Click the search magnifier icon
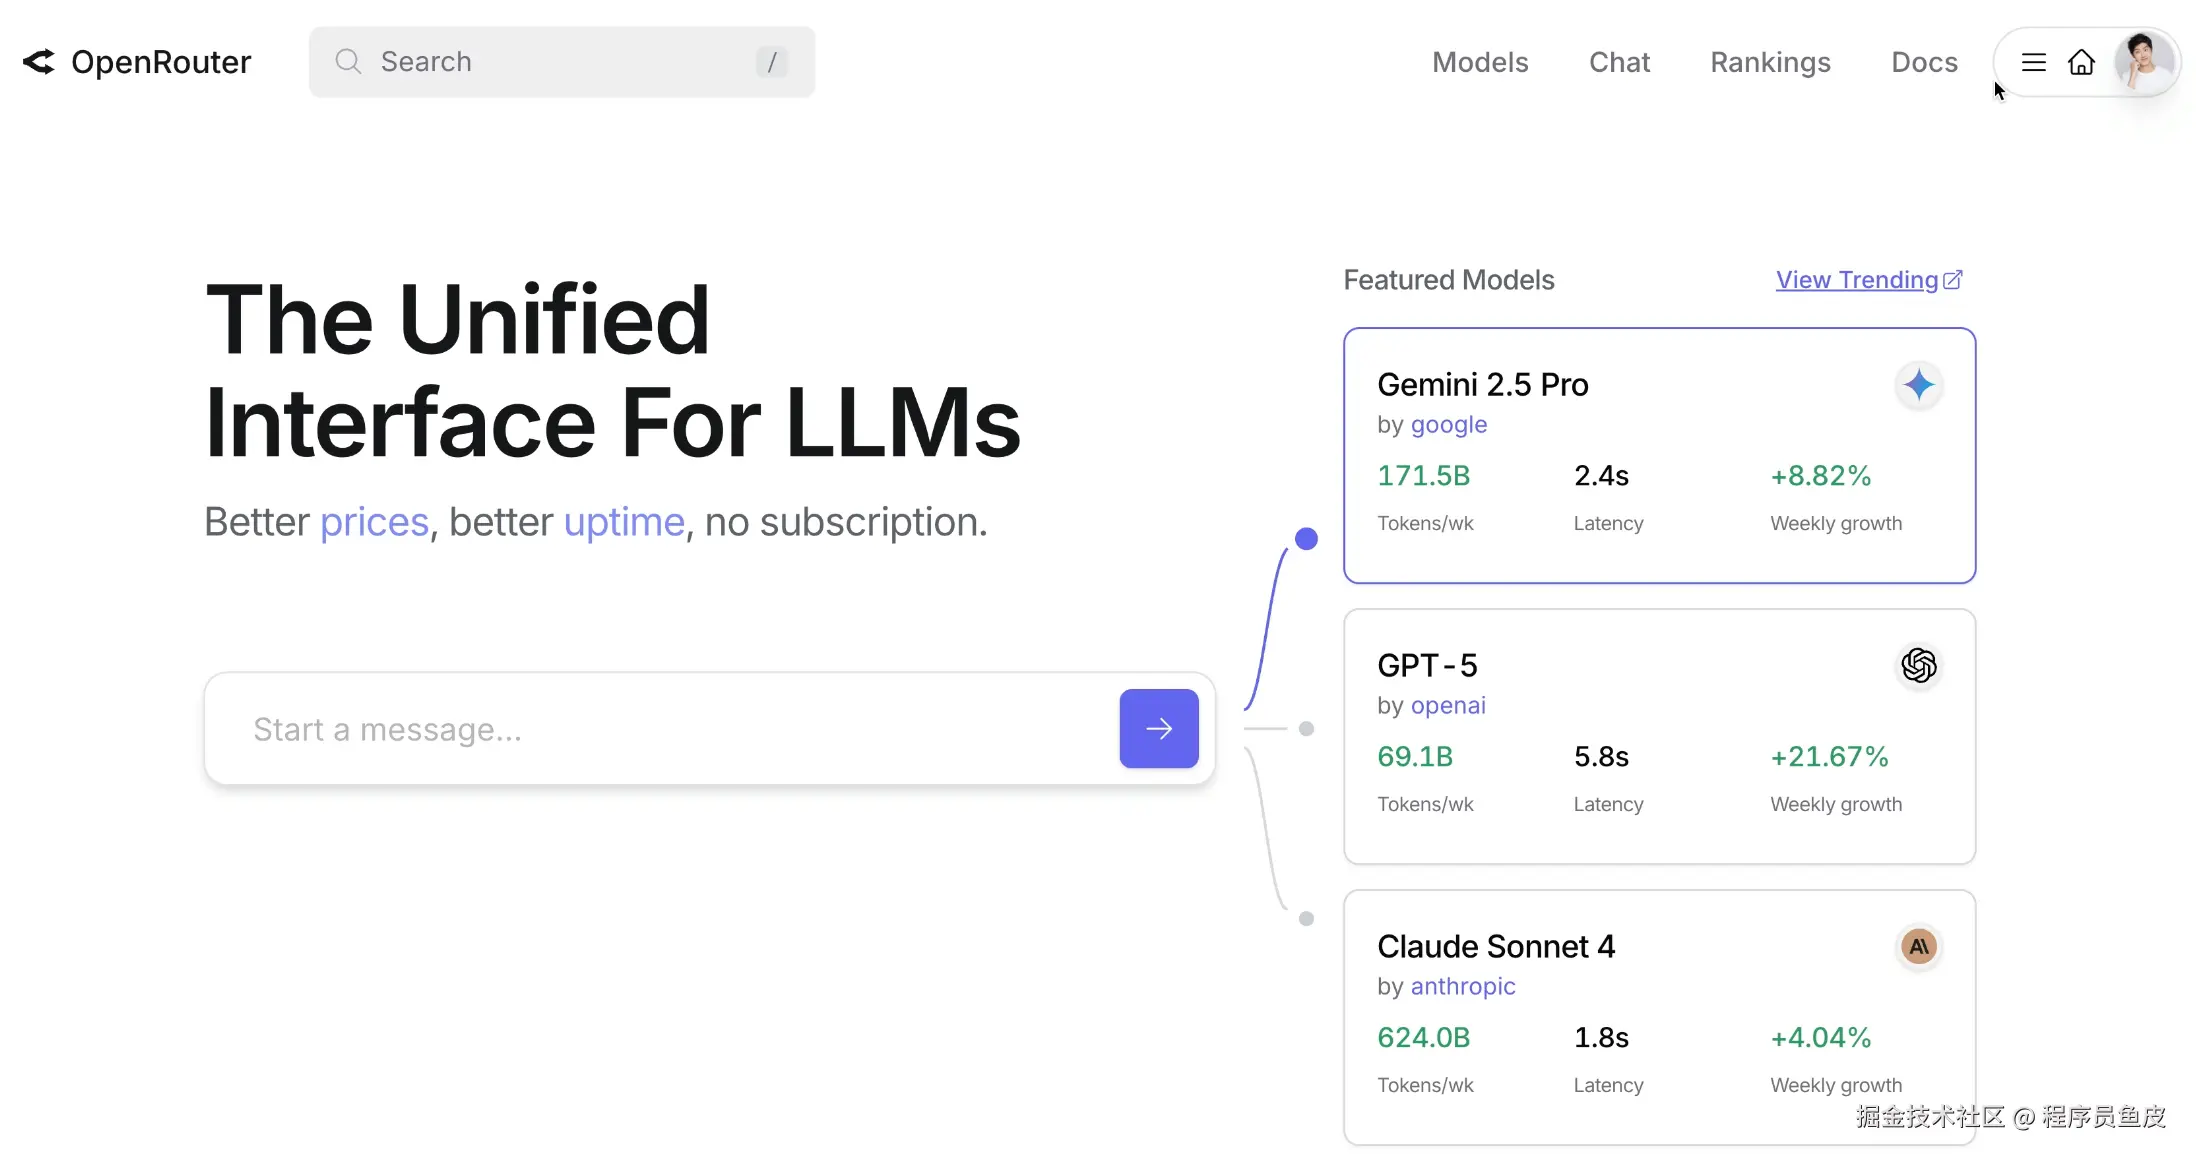The height and width of the screenshot is (1160, 2196). (347, 62)
